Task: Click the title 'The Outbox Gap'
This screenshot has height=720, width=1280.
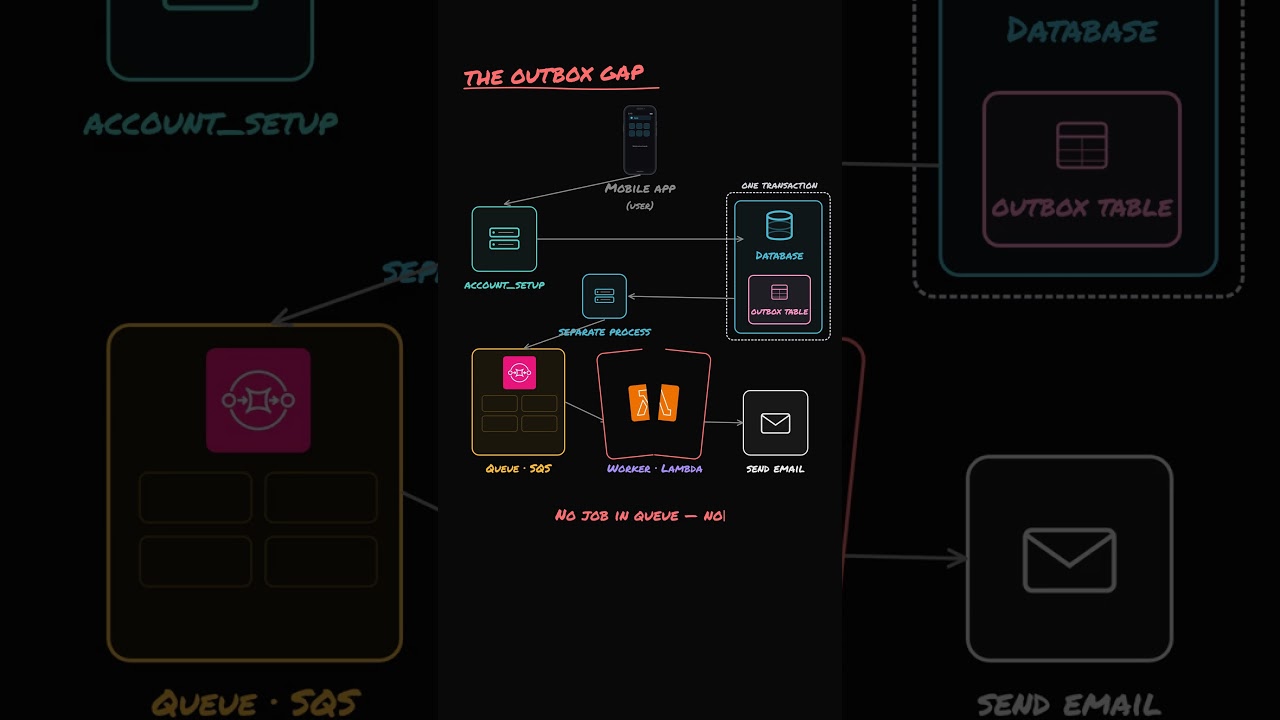Action: (554, 76)
